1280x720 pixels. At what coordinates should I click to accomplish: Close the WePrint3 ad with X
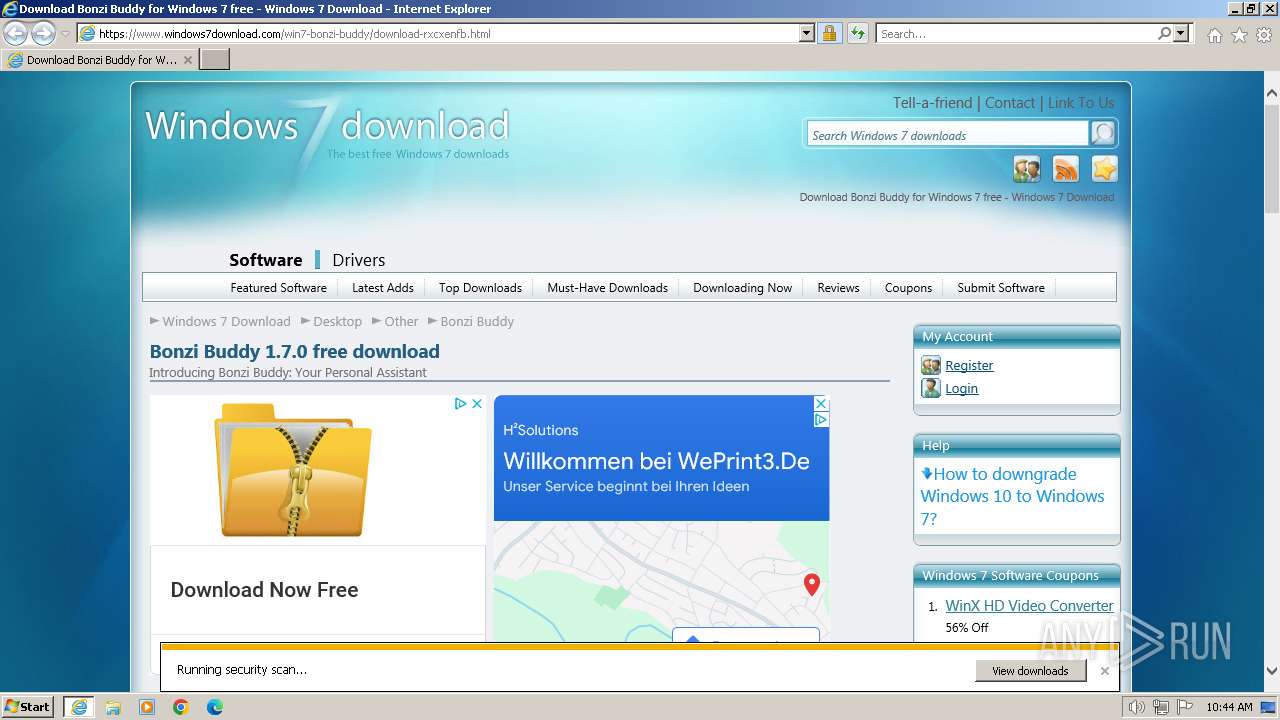pyautogui.click(x=821, y=403)
